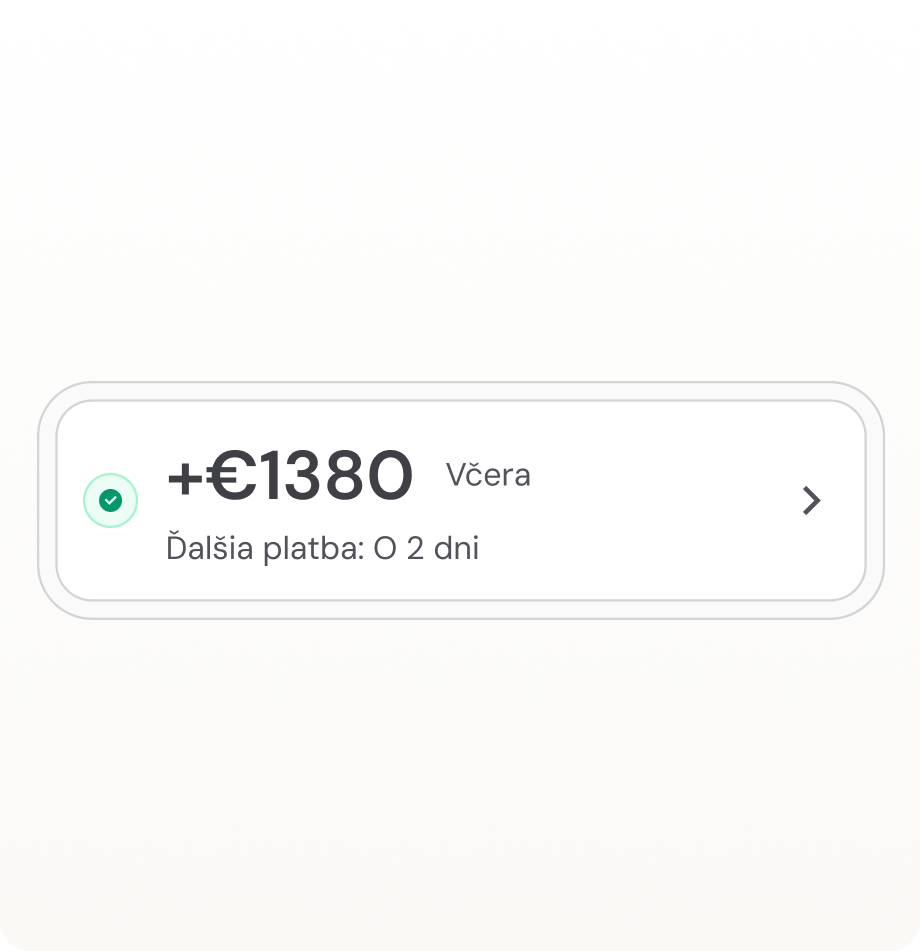Image resolution: width=920 pixels, height=951 pixels.
Task: Click the plus sign before €1380
Action: (x=185, y=477)
